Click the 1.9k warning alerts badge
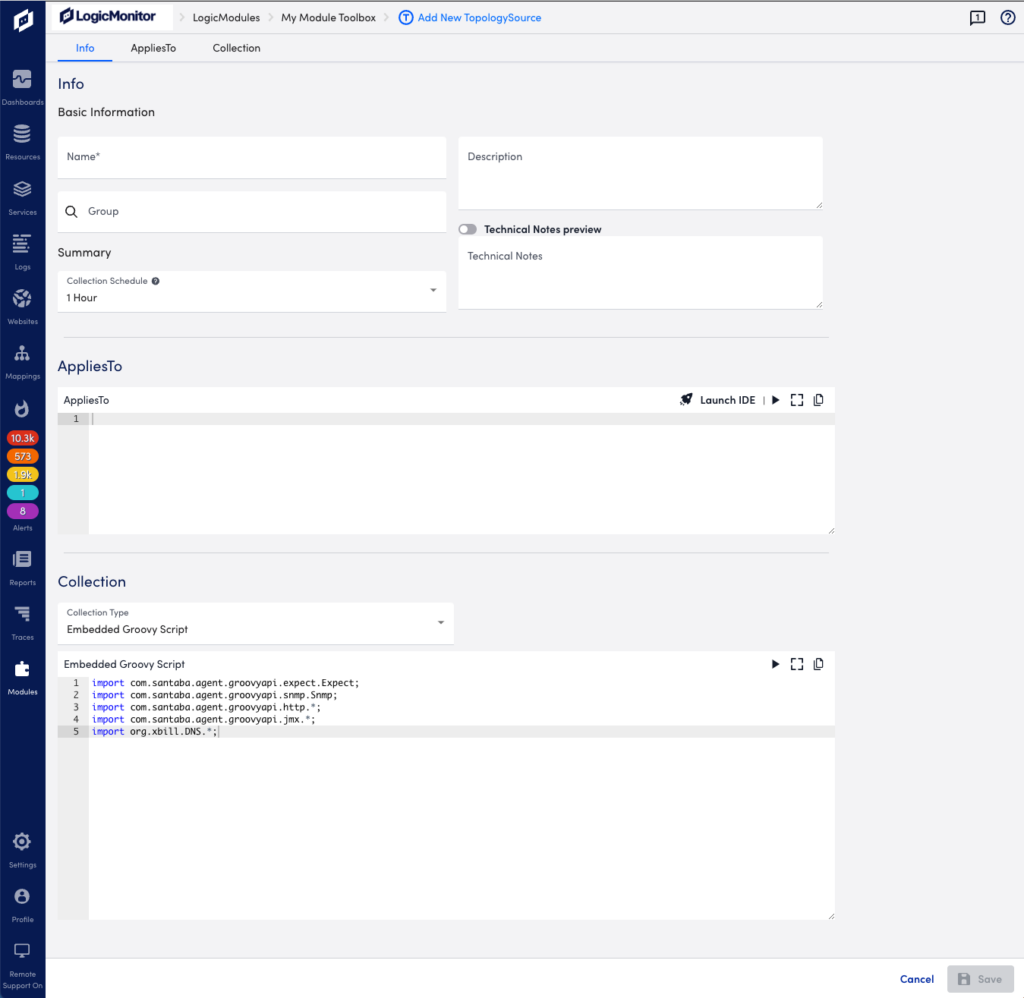 (x=22, y=475)
